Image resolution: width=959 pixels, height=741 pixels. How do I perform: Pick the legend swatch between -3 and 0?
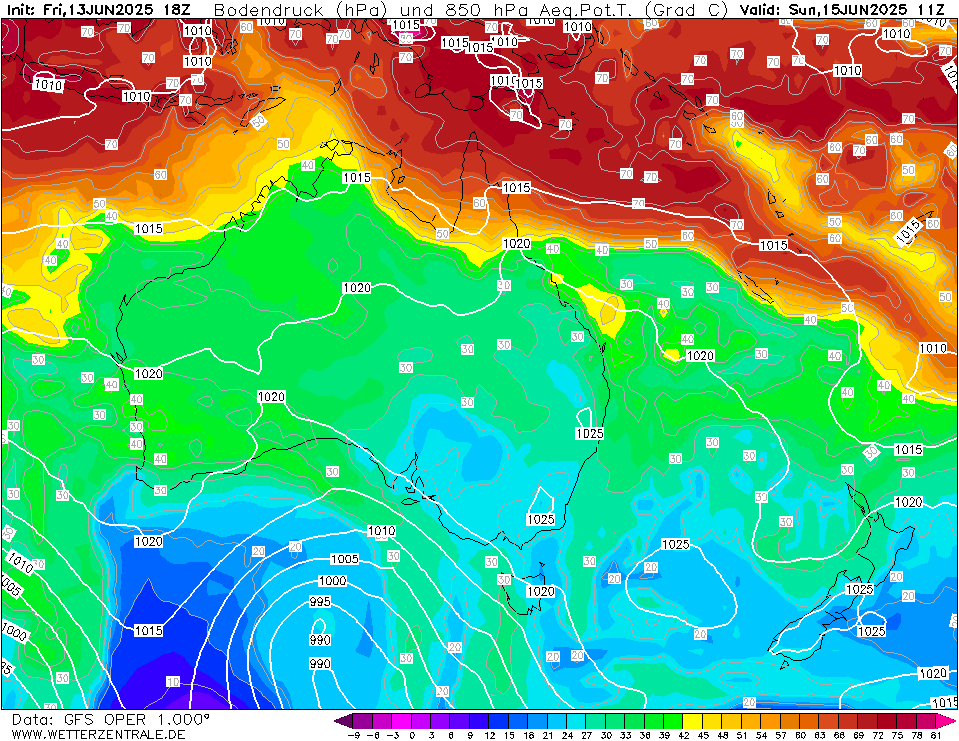coord(401,721)
